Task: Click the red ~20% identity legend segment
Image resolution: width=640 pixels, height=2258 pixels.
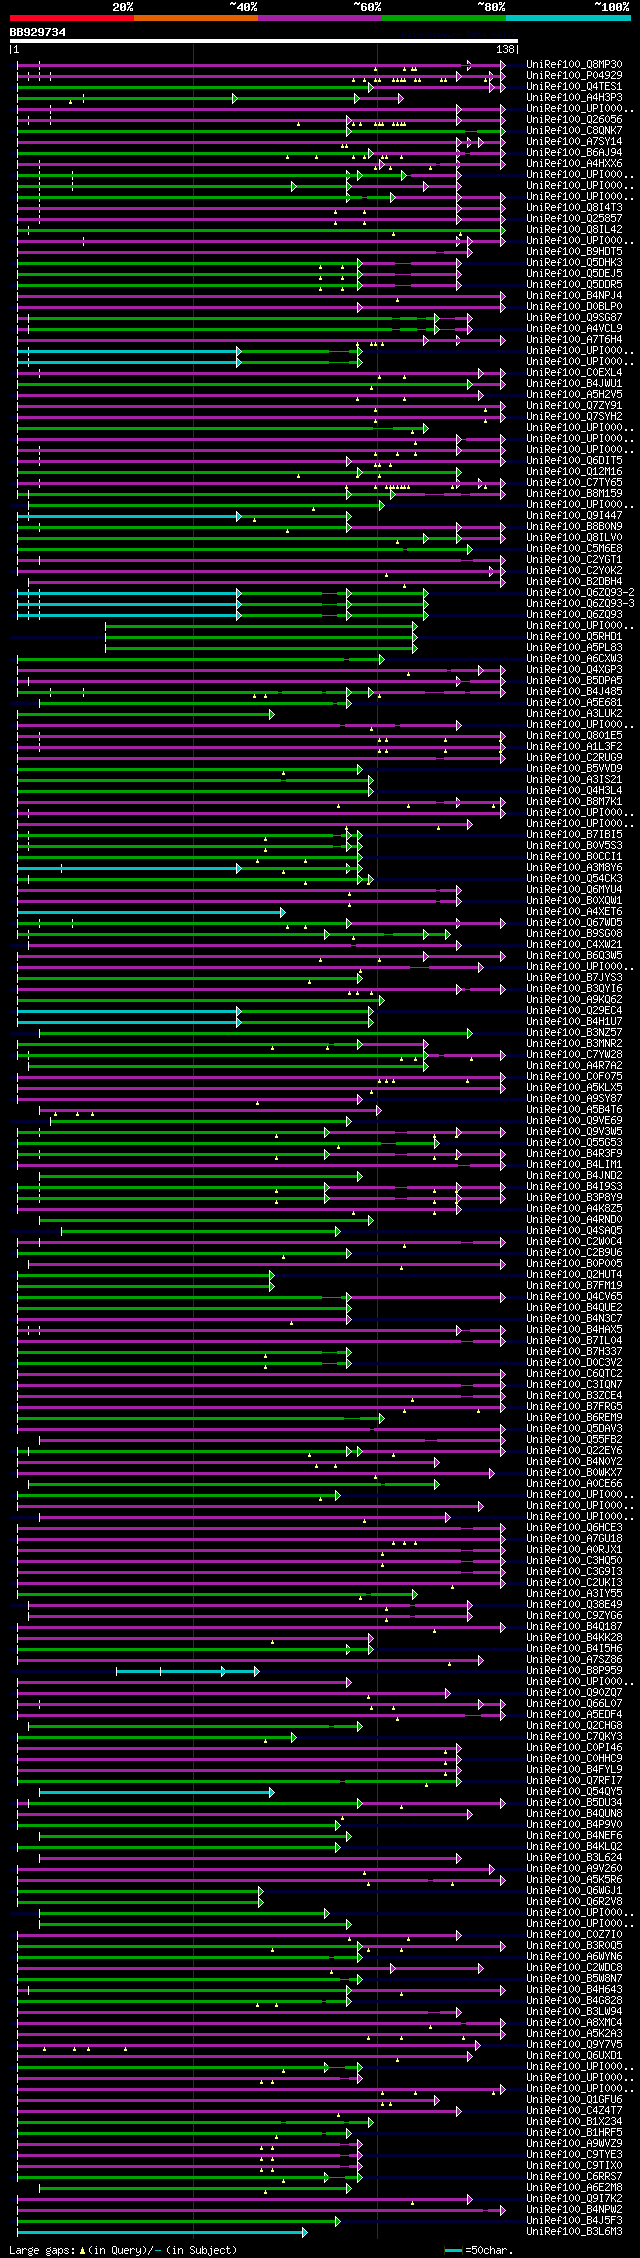Action: 71,18
